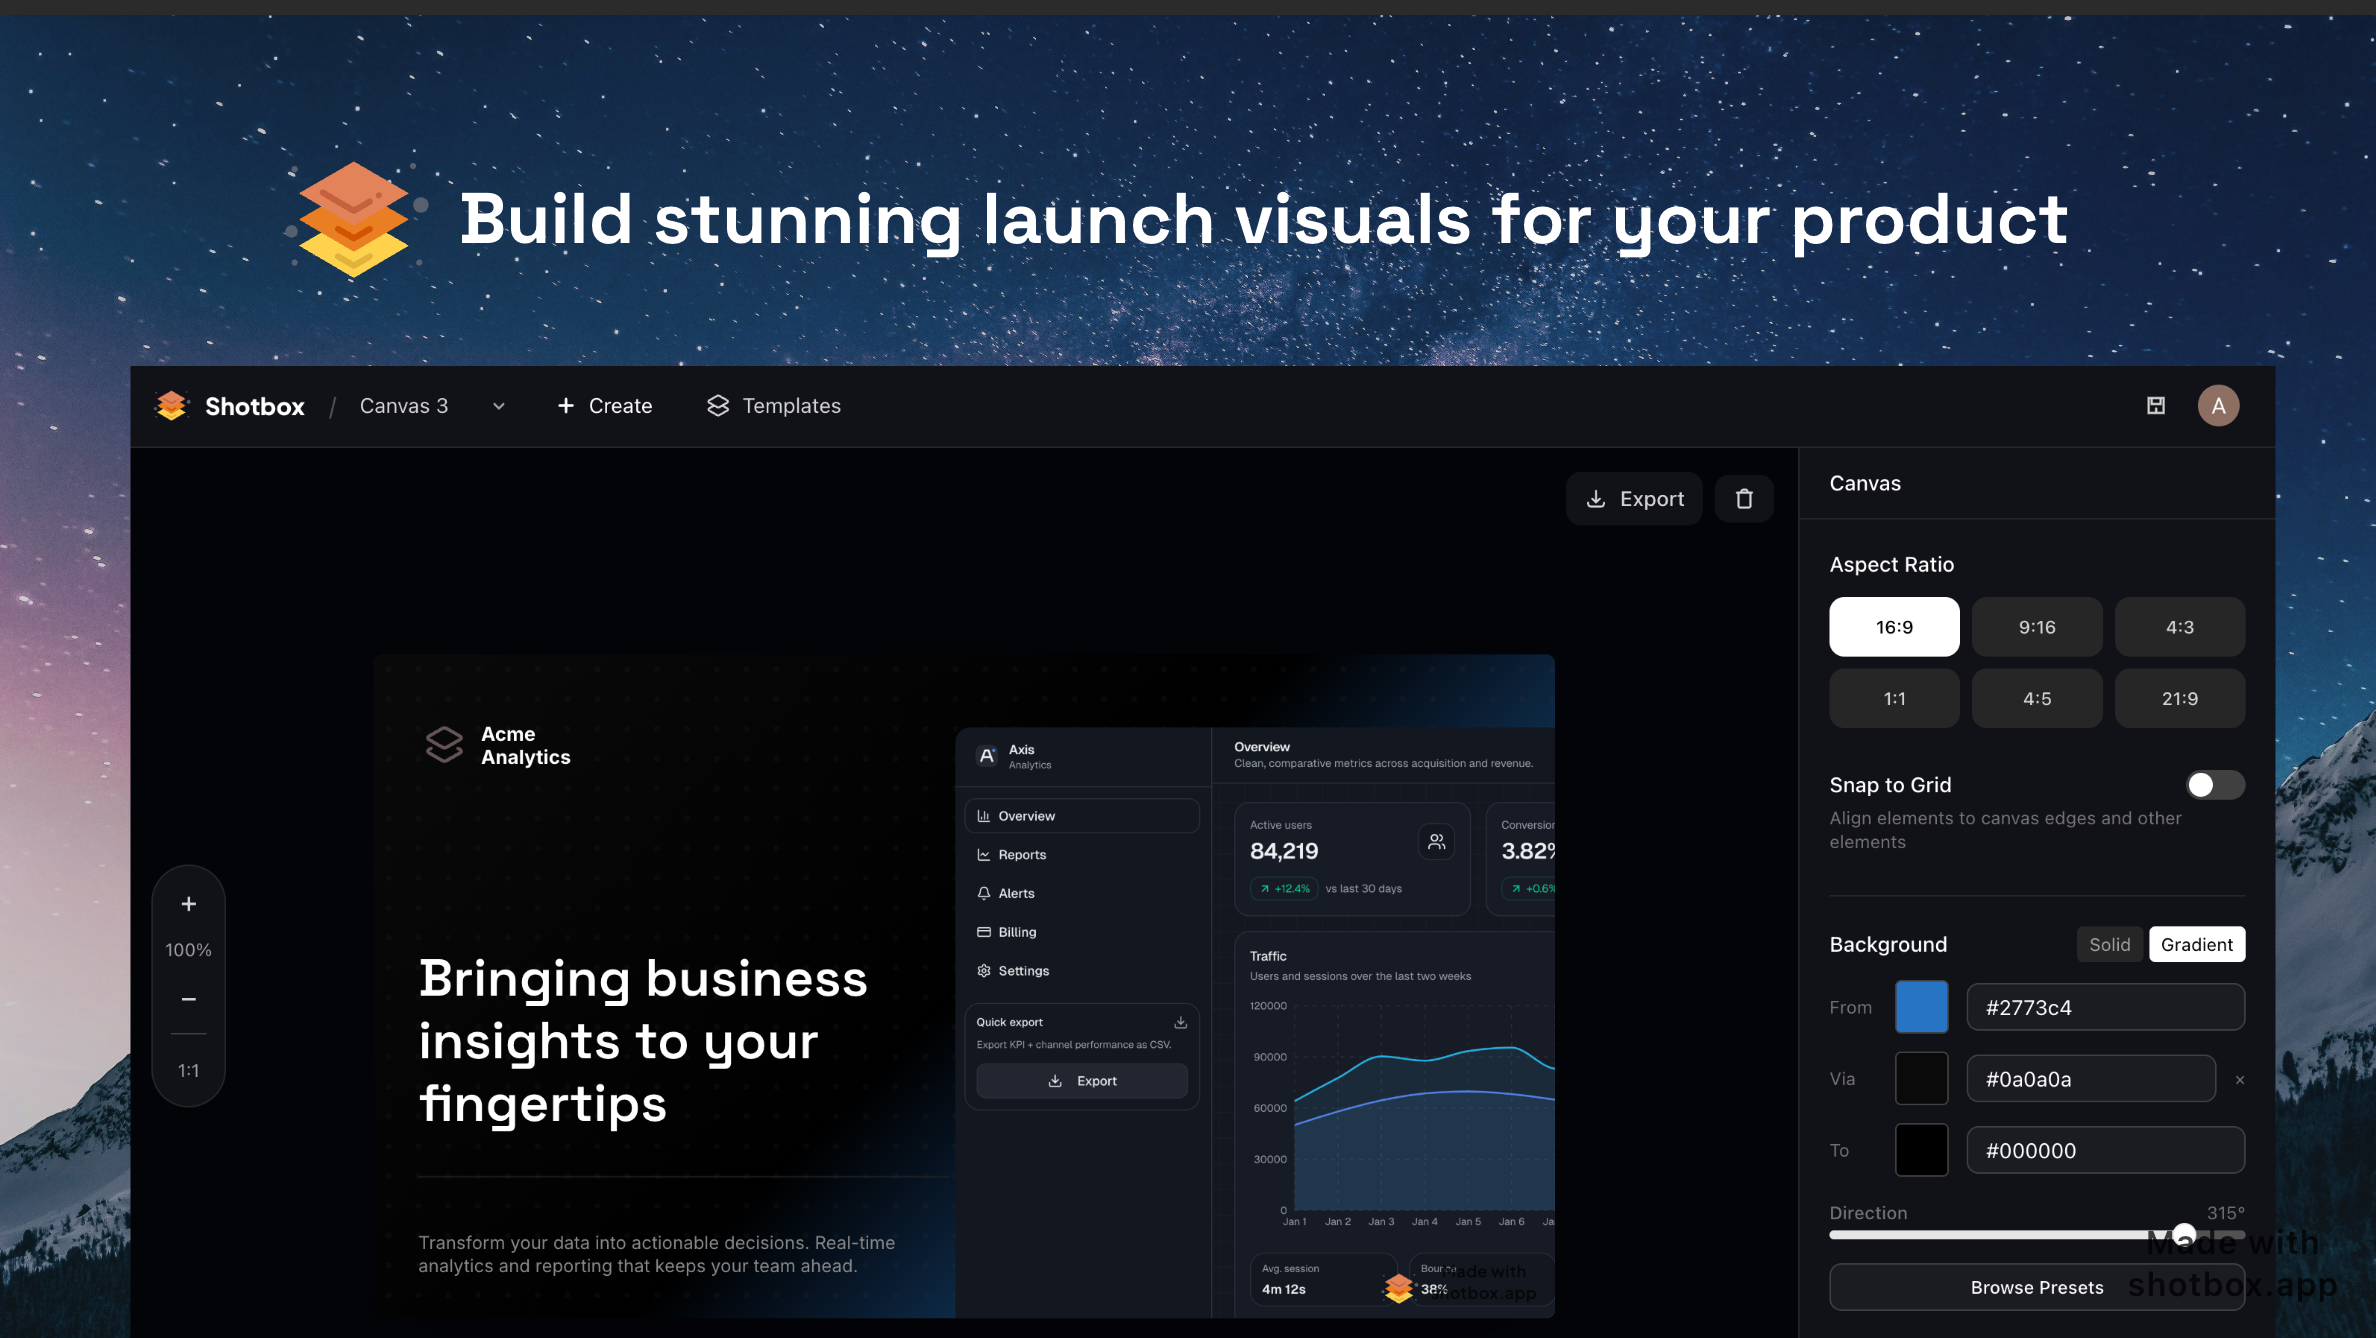Remove the Via gradient stop with the × icon

[x=2240, y=1079]
